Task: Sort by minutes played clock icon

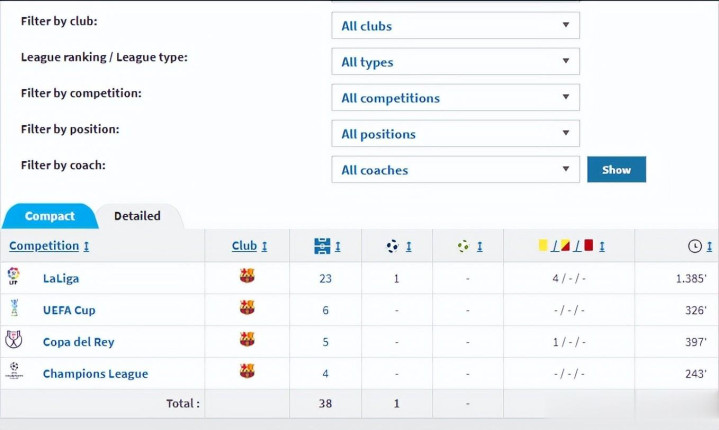Action: pos(695,246)
